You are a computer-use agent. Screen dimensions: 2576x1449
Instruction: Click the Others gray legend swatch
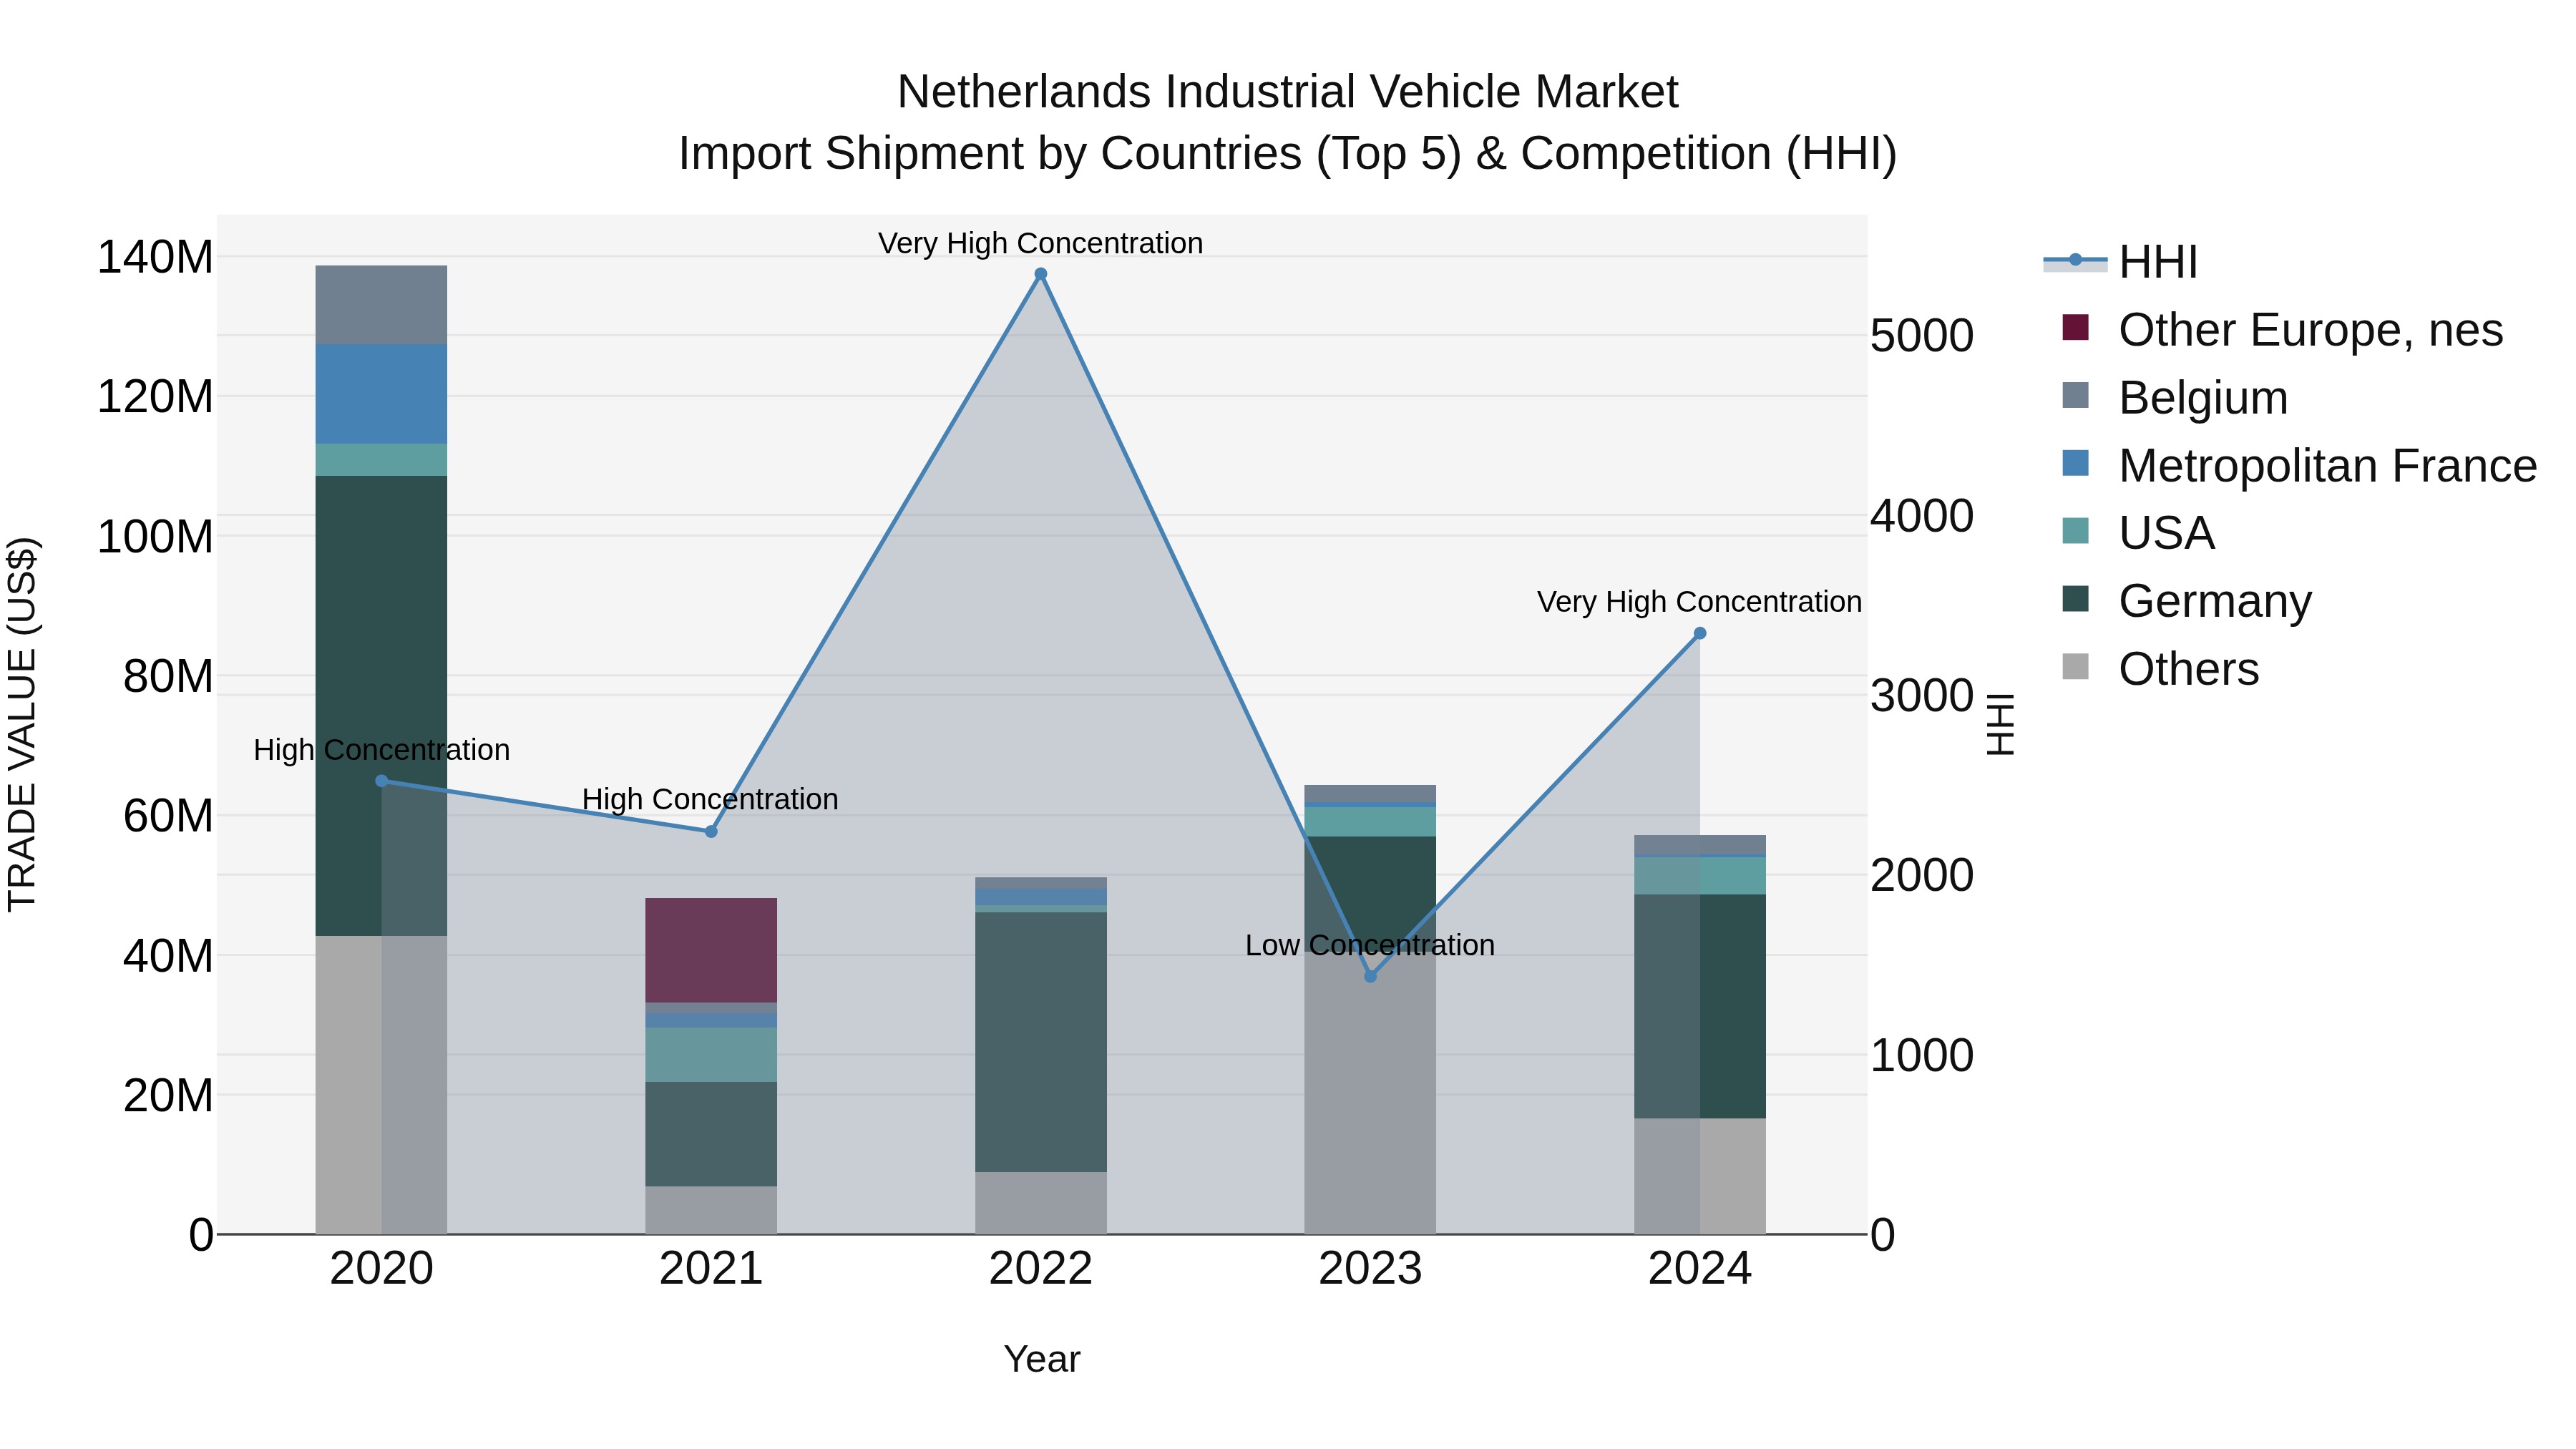[x=2075, y=666]
